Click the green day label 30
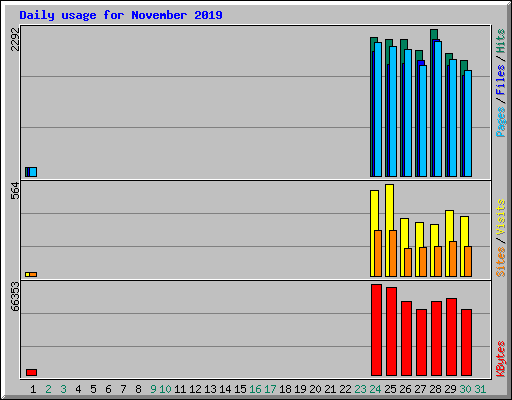The width and height of the screenshot is (512, 400). click(x=465, y=389)
